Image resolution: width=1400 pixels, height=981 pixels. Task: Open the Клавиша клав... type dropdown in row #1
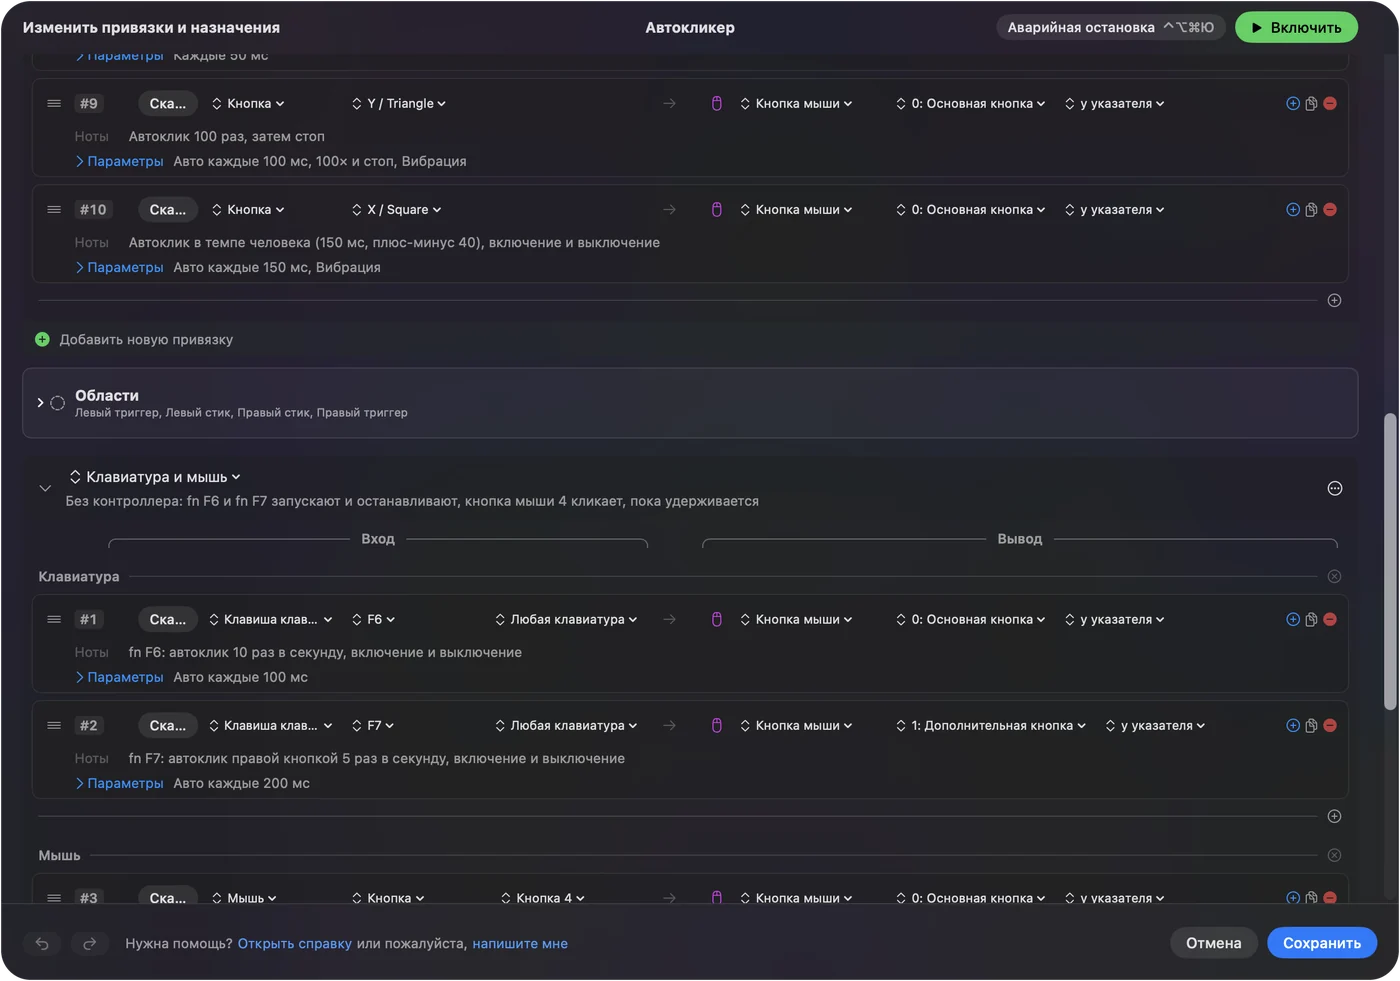pos(270,620)
